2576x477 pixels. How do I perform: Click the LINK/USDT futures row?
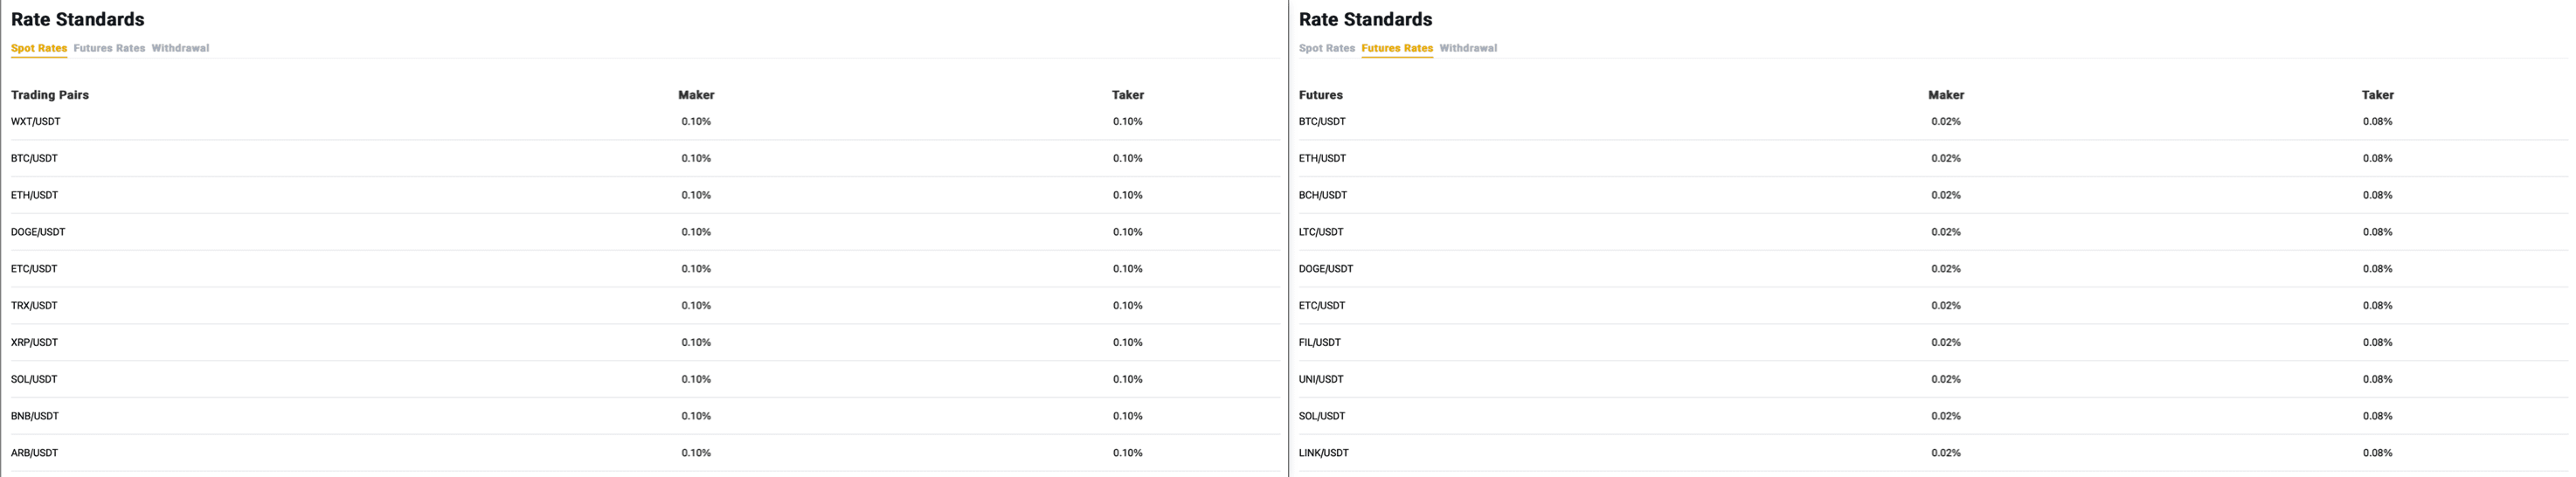[1323, 453]
